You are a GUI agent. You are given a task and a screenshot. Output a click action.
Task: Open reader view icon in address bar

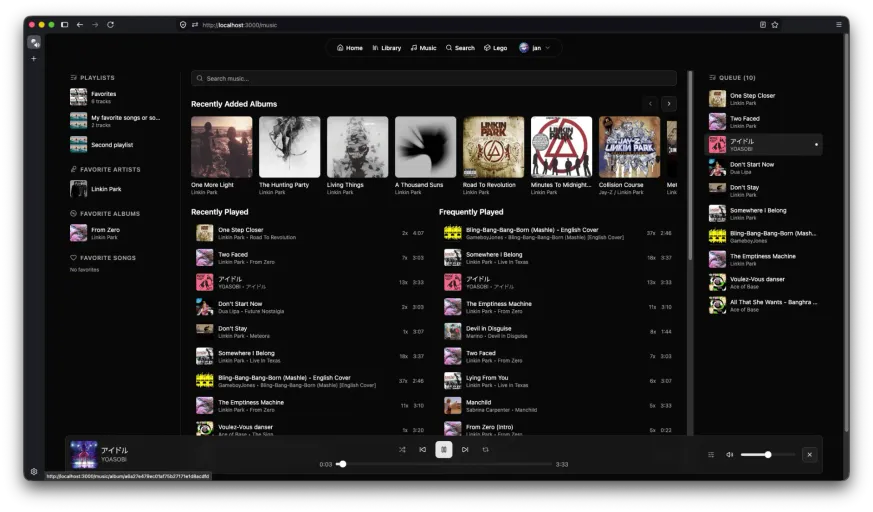pos(762,24)
